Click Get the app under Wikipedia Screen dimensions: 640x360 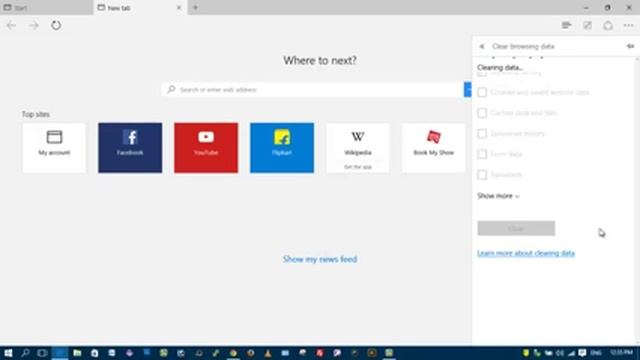pyautogui.click(x=358, y=167)
